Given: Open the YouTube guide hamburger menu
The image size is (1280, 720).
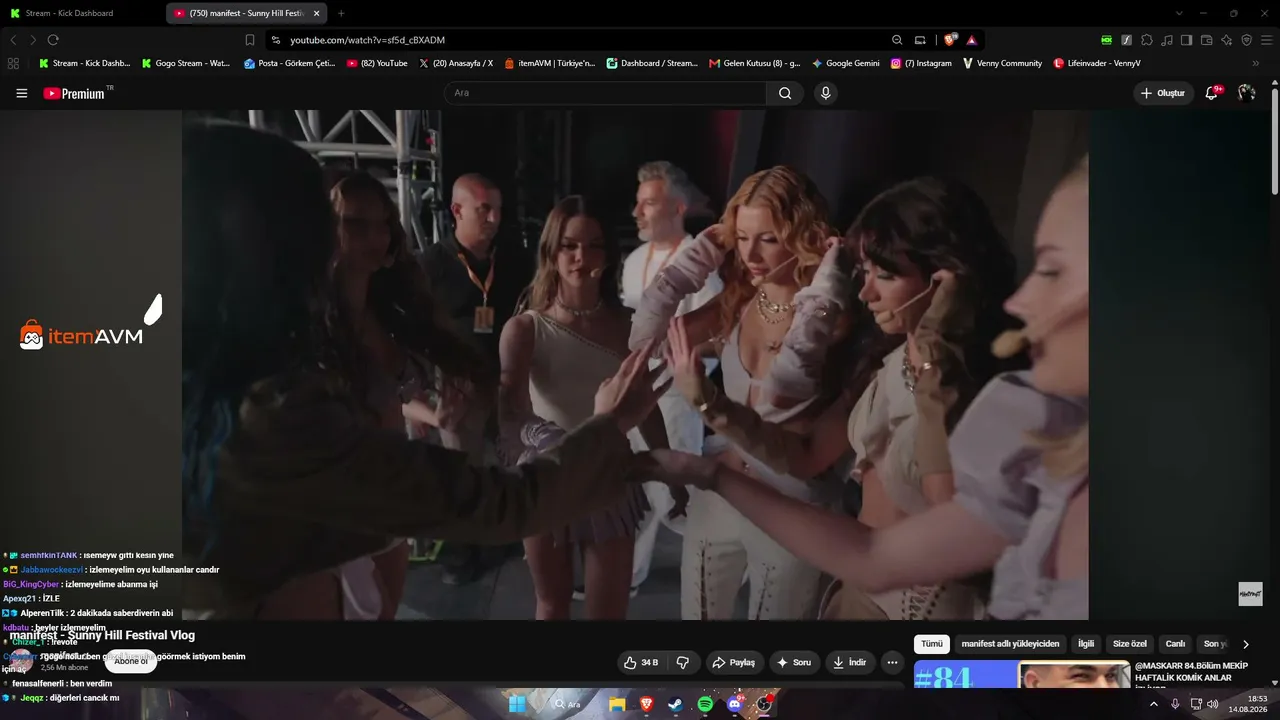Looking at the screenshot, I should [22, 93].
